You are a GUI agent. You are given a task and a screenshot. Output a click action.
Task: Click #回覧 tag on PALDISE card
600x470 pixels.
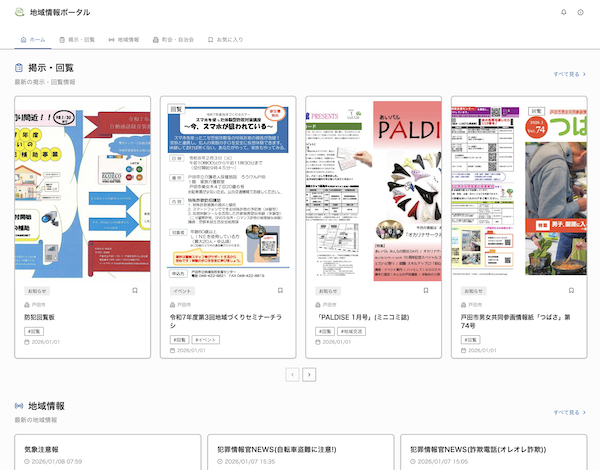[325, 331]
